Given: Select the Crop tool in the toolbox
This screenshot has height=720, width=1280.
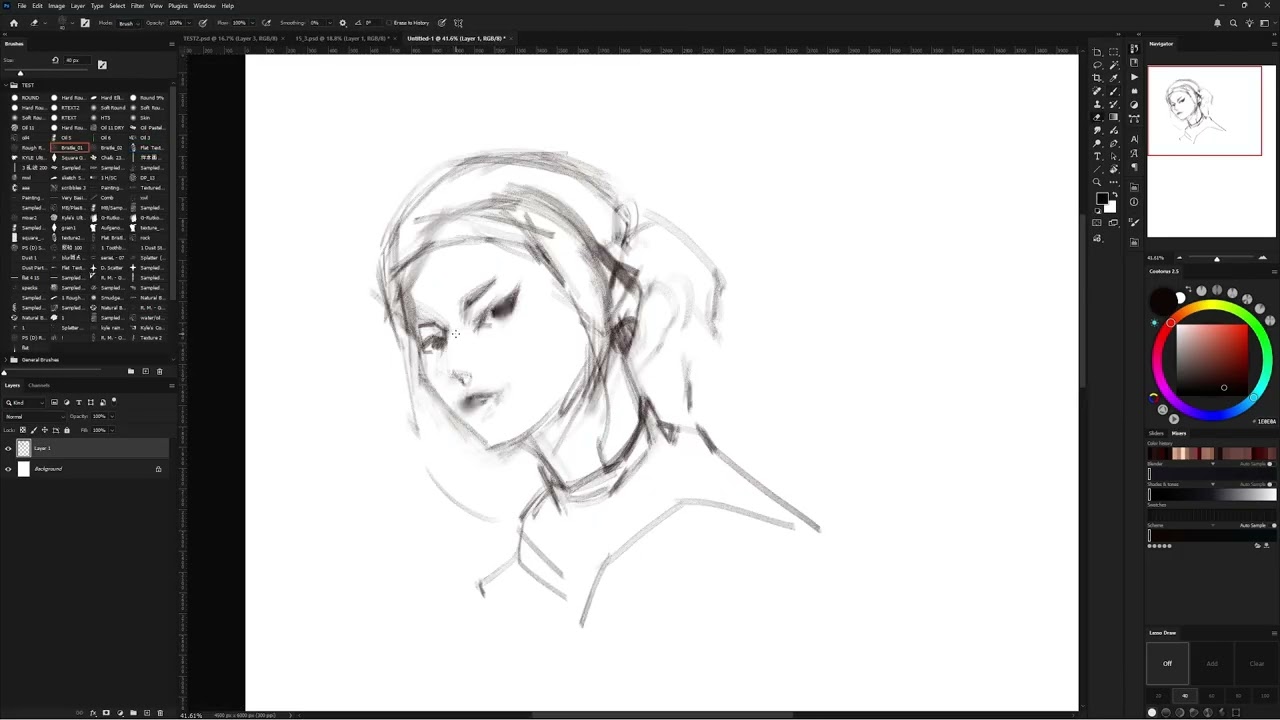Looking at the screenshot, I should coord(1097,78).
